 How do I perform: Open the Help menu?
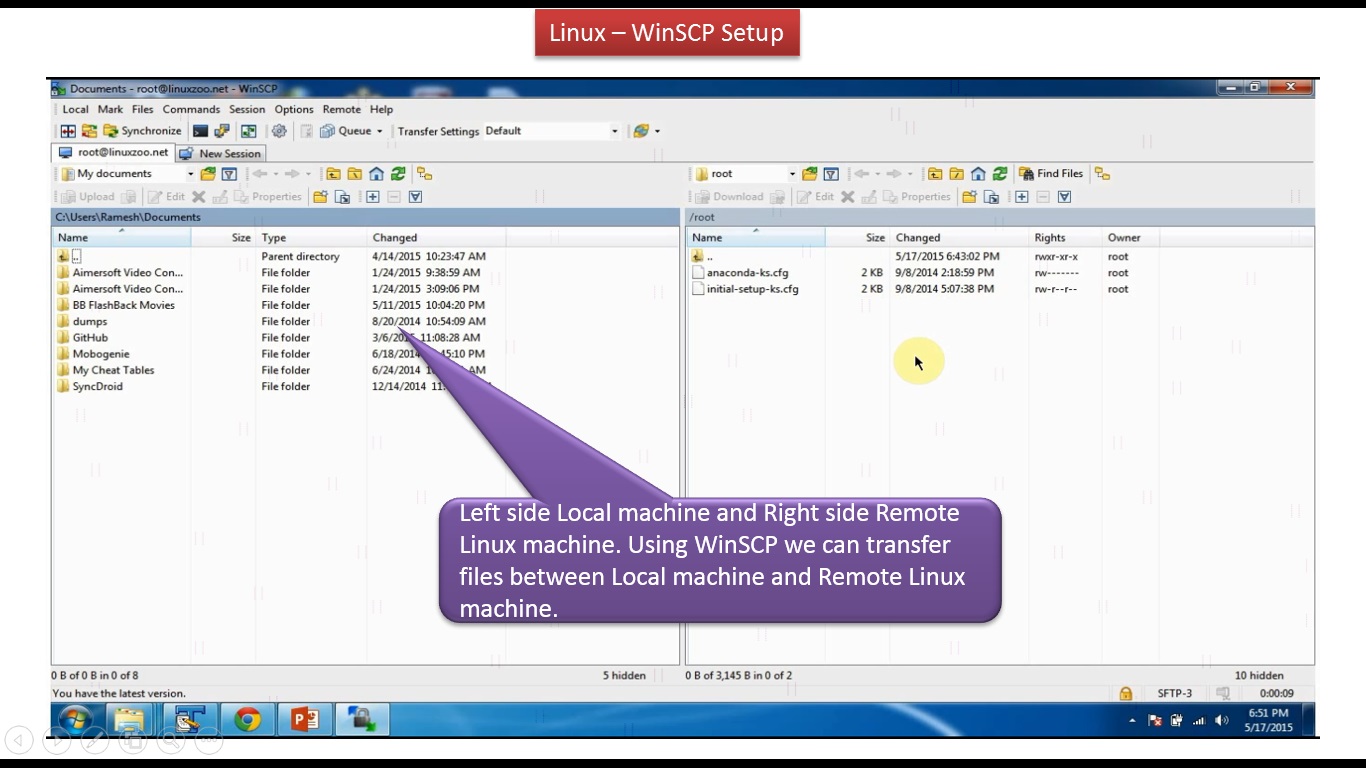[381, 110]
